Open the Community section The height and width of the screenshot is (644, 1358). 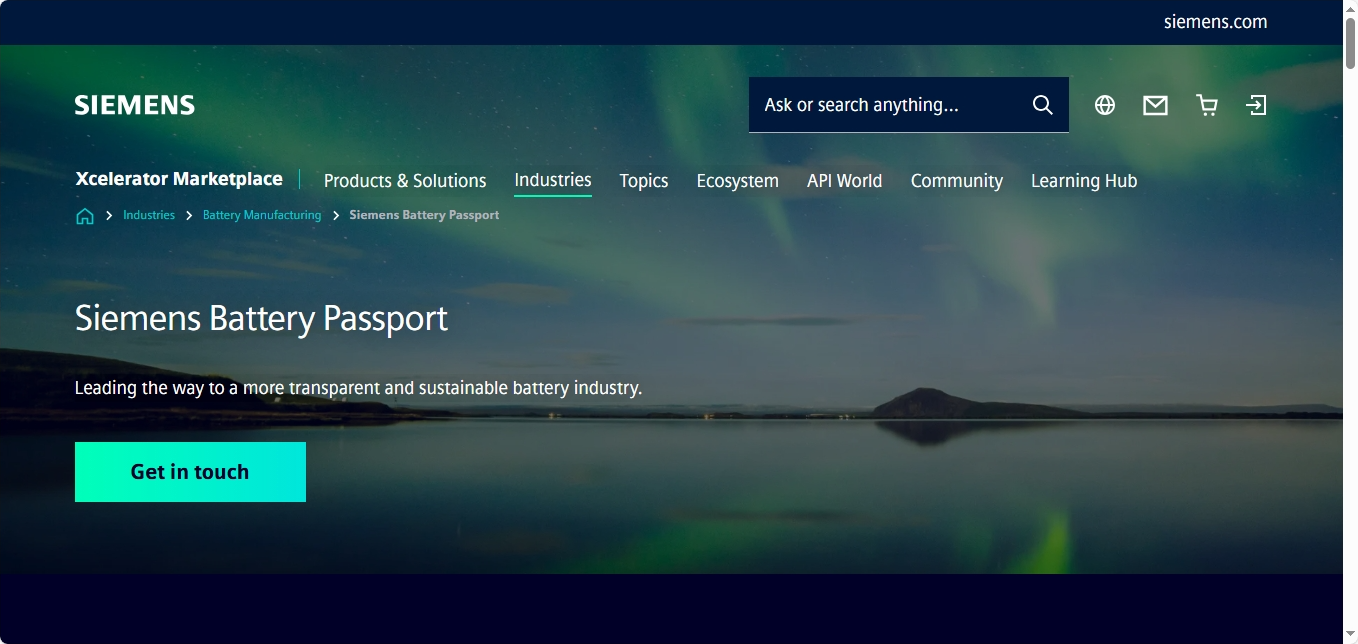click(x=956, y=181)
